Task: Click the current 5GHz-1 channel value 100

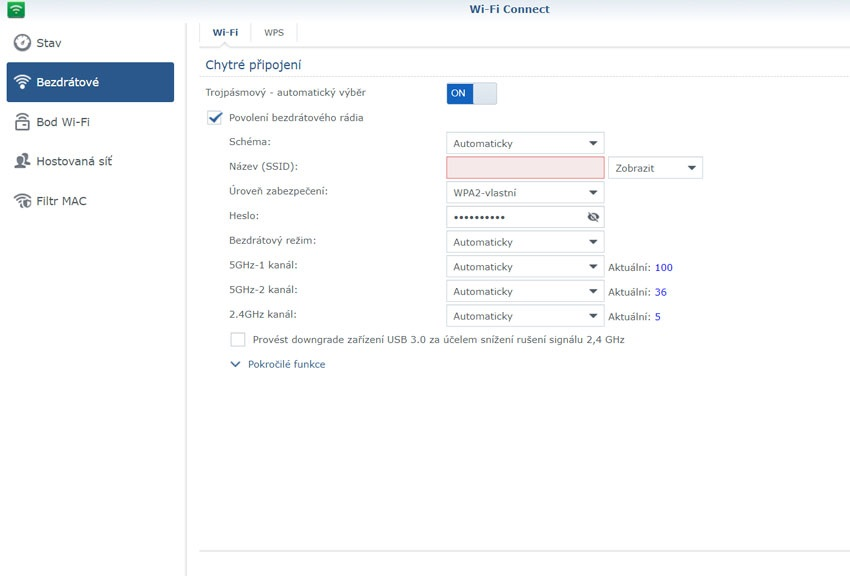Action: click(x=664, y=268)
